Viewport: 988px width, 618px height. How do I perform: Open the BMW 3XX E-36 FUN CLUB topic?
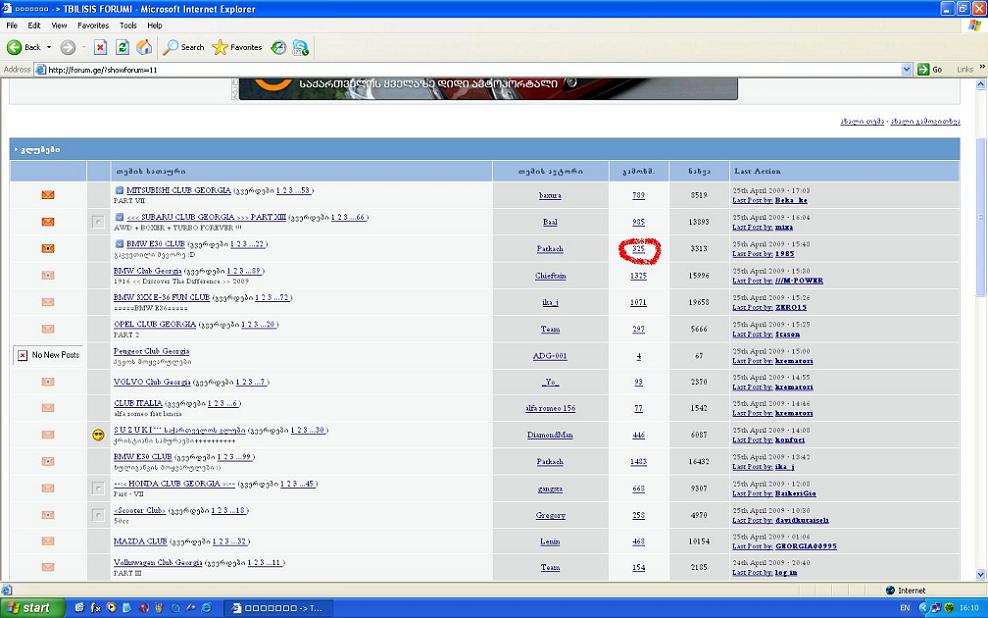pyautogui.click(x=161, y=297)
